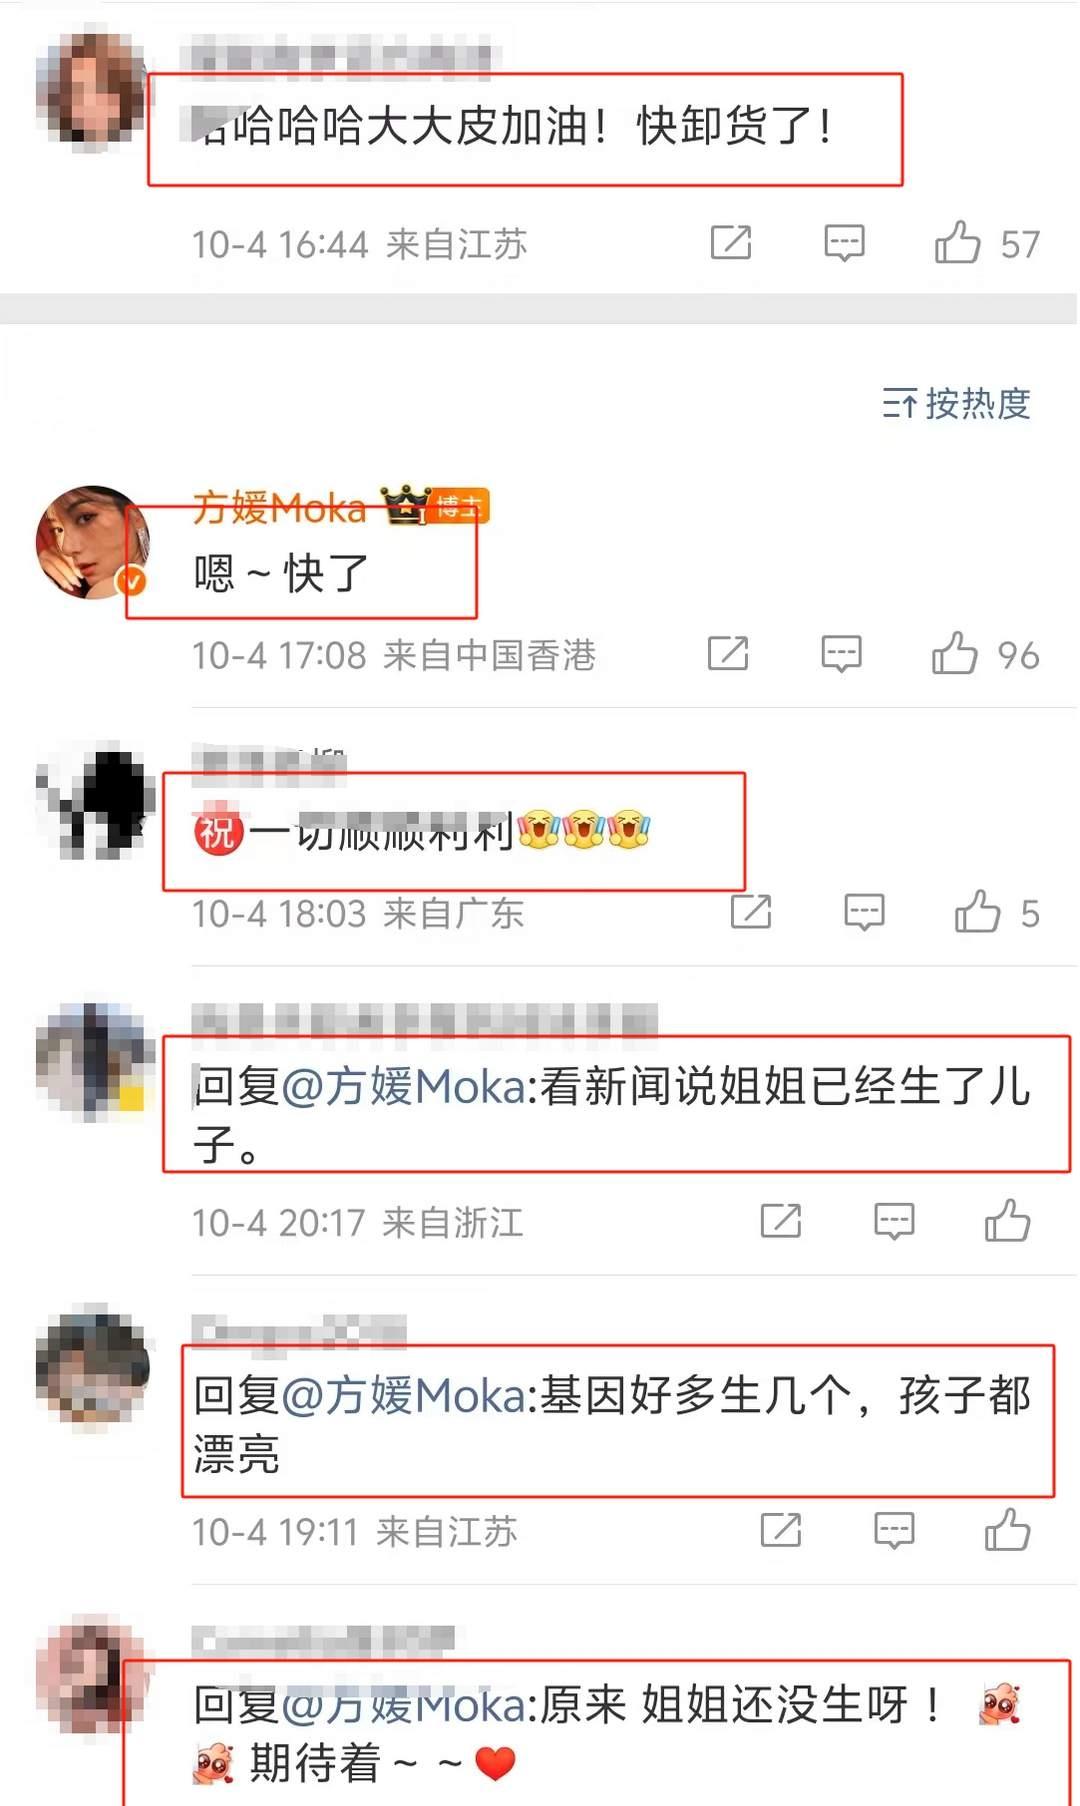Like the 18:03 Guangdong comment
This screenshot has height=1806, width=1080.
tap(978, 912)
